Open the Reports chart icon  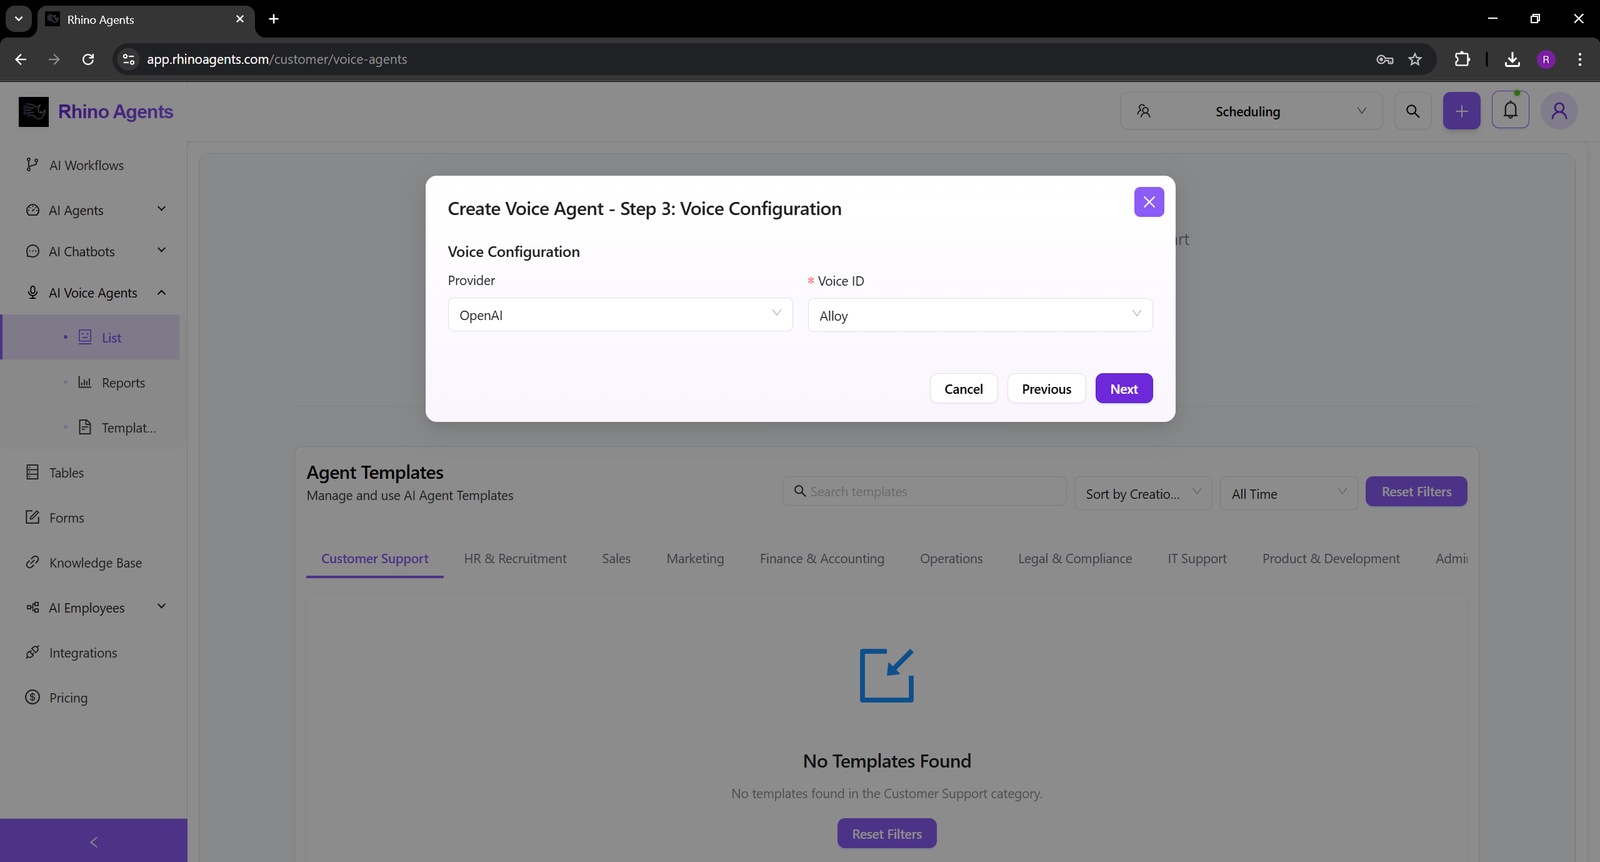click(85, 382)
